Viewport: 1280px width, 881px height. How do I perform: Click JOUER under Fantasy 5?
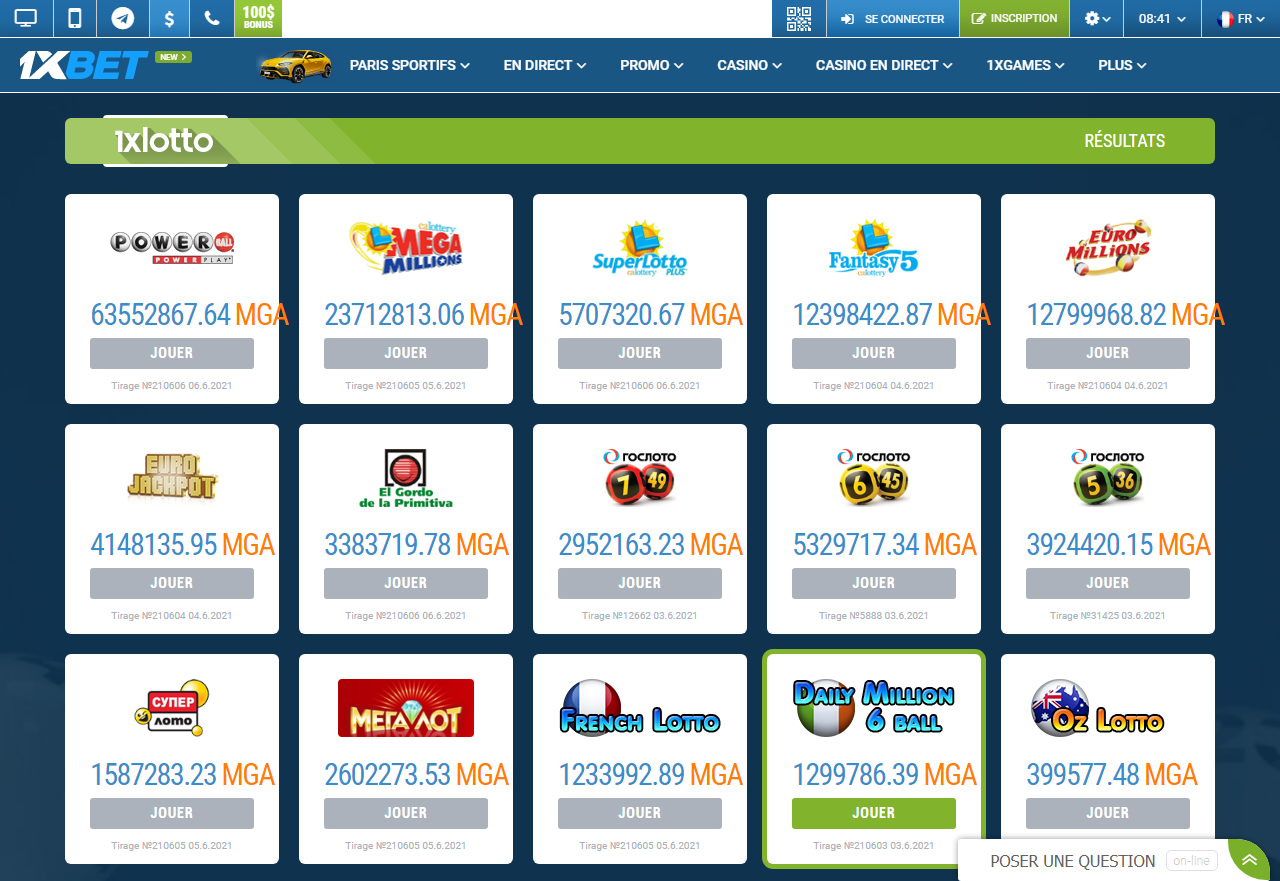(874, 353)
